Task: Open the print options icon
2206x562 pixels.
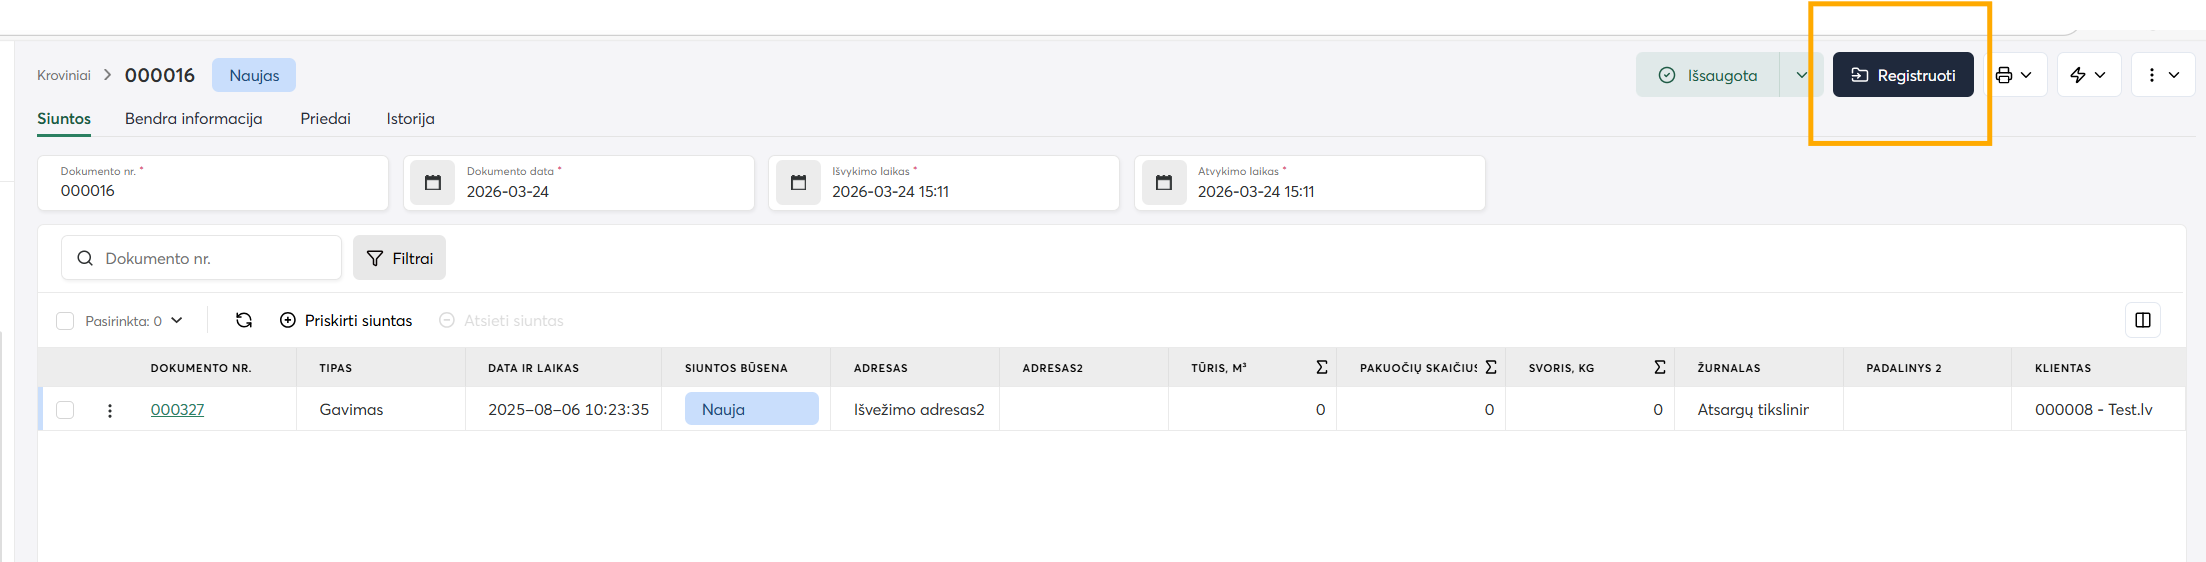Action: pyautogui.click(x=2014, y=75)
